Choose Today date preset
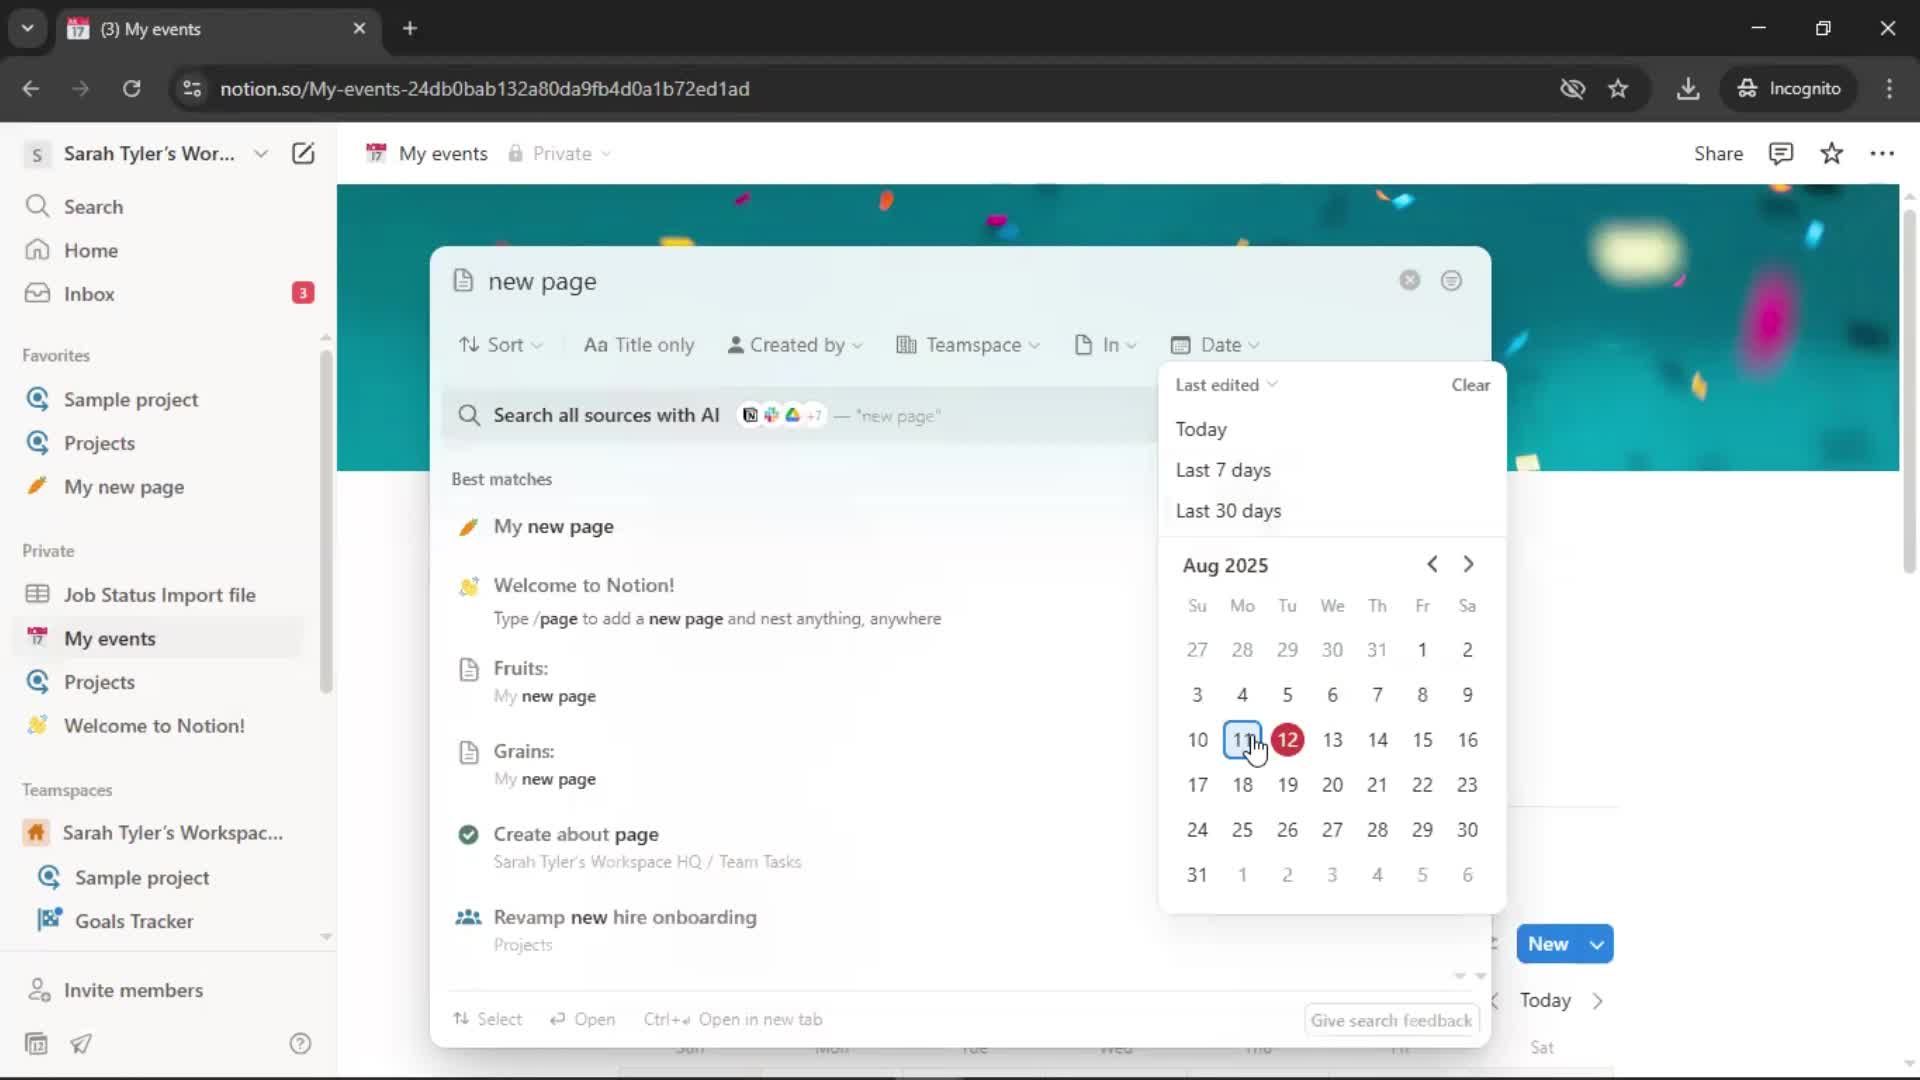1920x1080 pixels. click(1201, 429)
